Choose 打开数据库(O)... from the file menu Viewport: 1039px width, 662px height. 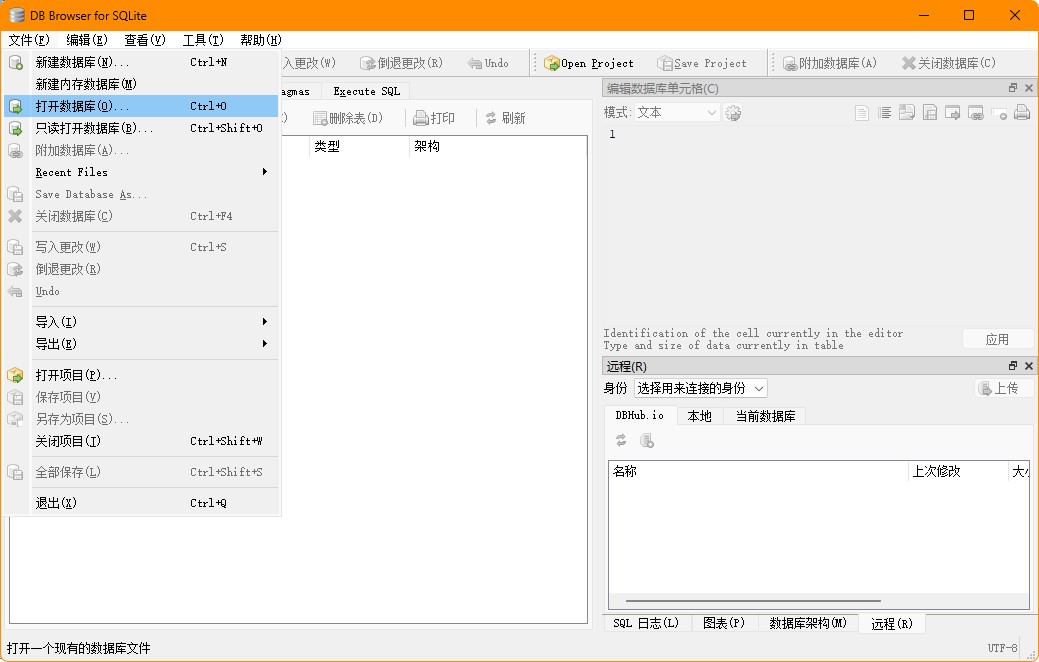[x=82, y=106]
